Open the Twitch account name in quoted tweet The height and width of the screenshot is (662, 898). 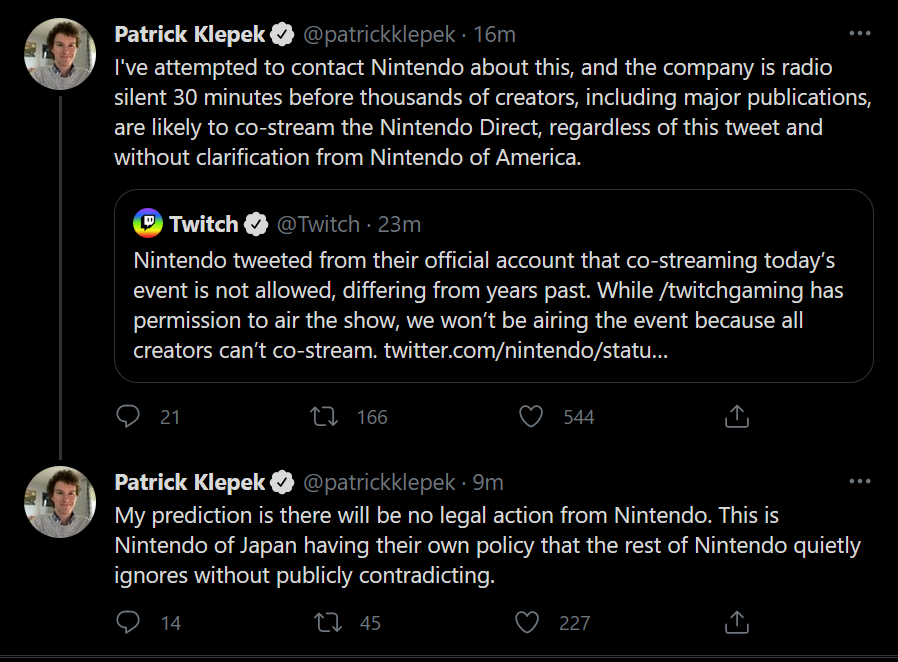[204, 224]
